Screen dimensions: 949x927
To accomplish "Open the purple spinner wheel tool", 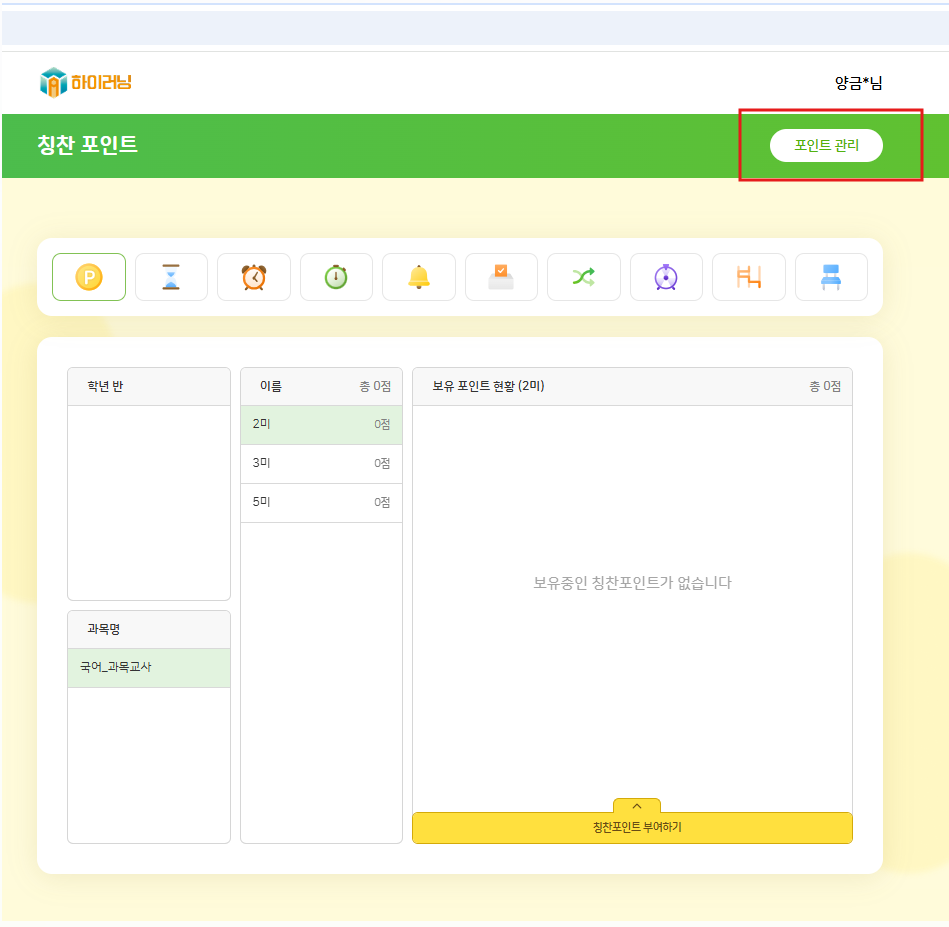I will (666, 277).
